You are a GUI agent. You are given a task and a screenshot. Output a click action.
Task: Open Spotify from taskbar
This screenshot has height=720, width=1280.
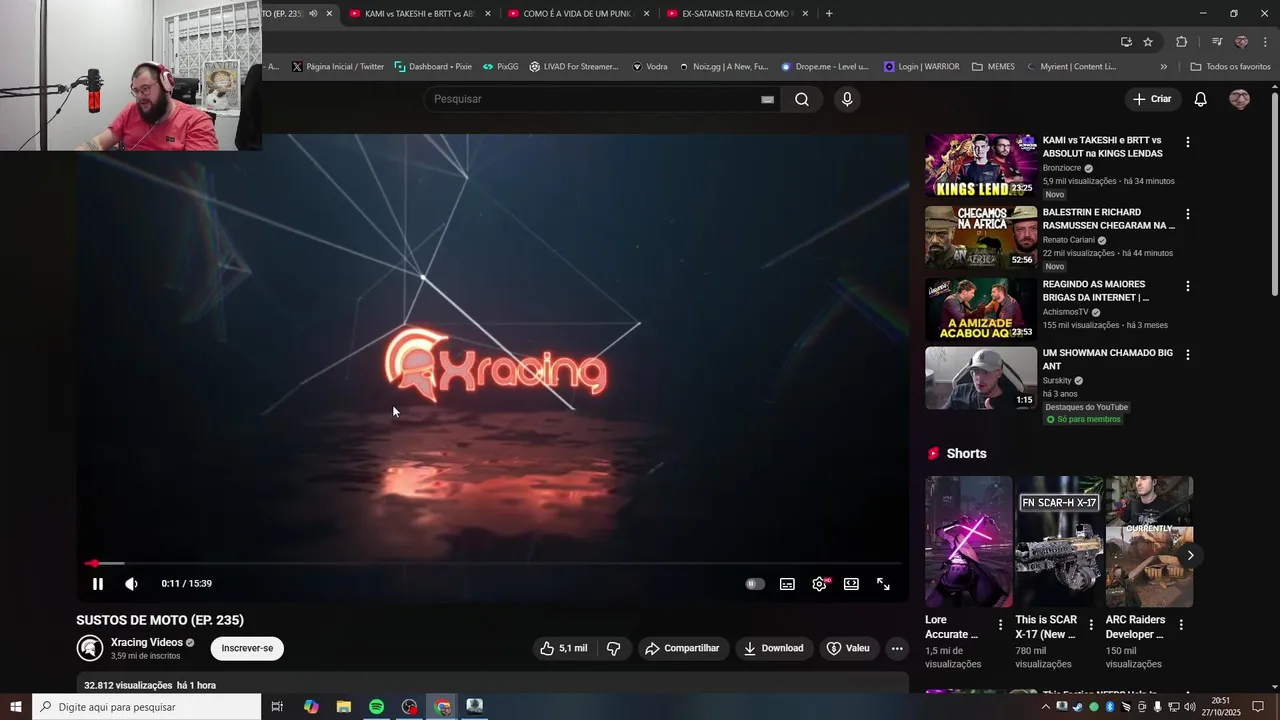tap(377, 707)
